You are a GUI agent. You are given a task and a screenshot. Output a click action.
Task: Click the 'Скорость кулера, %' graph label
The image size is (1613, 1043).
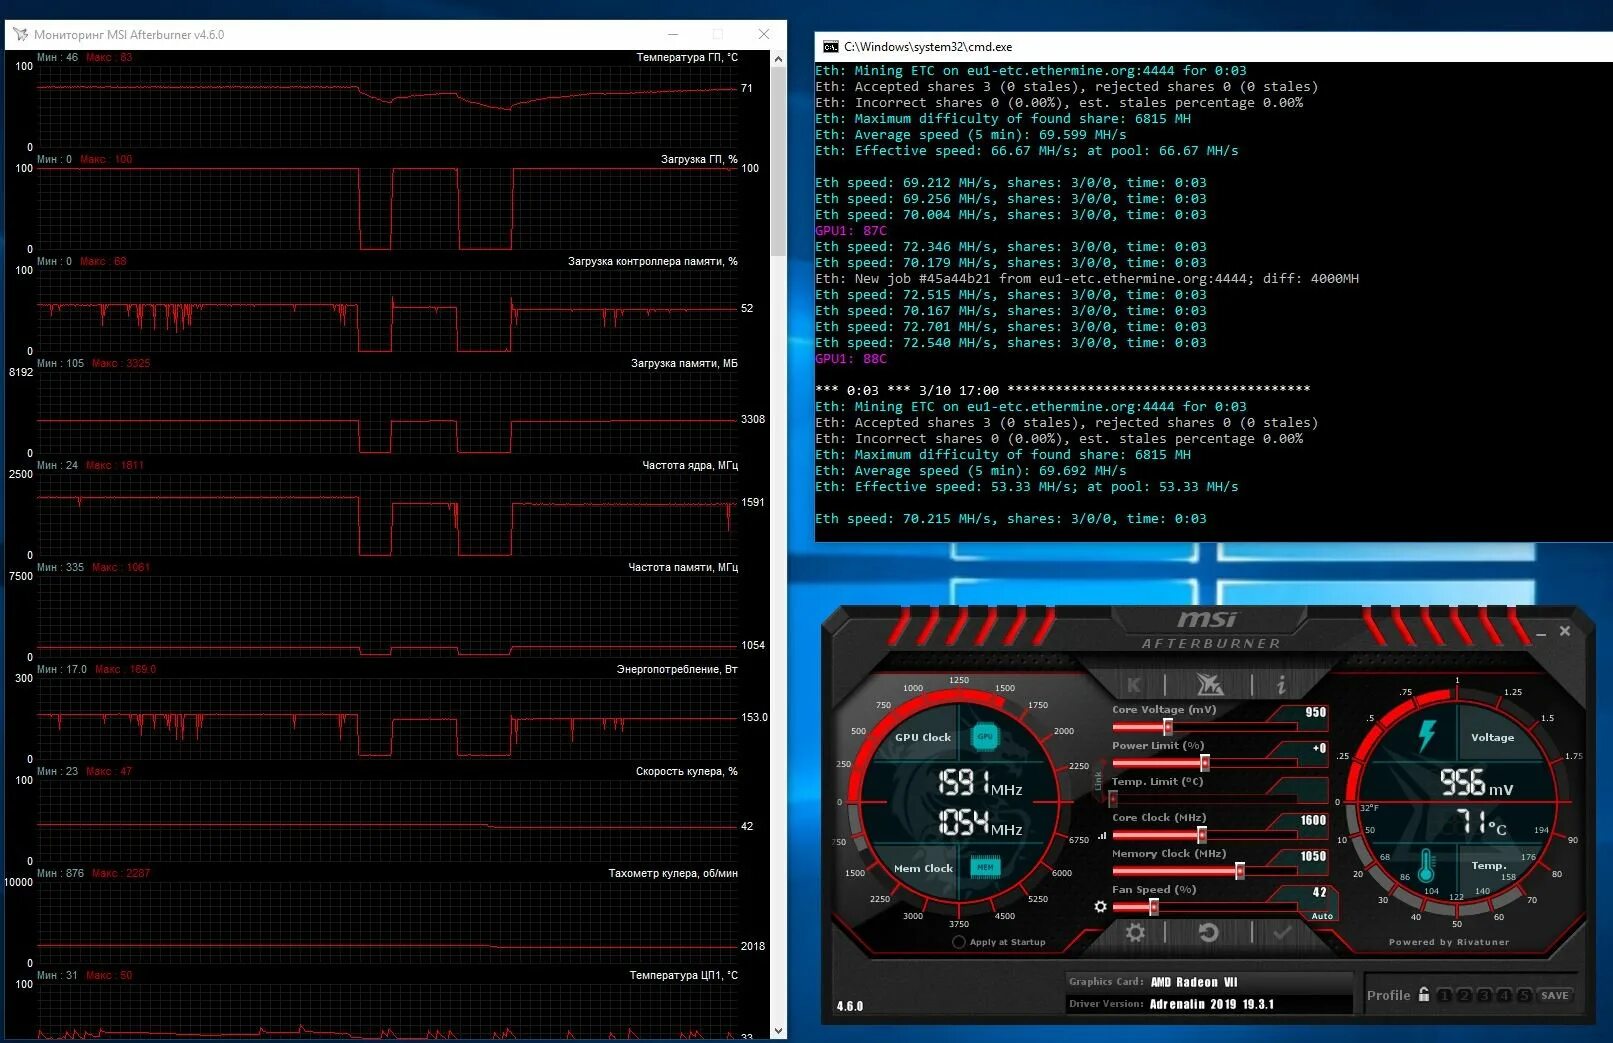[687, 771]
